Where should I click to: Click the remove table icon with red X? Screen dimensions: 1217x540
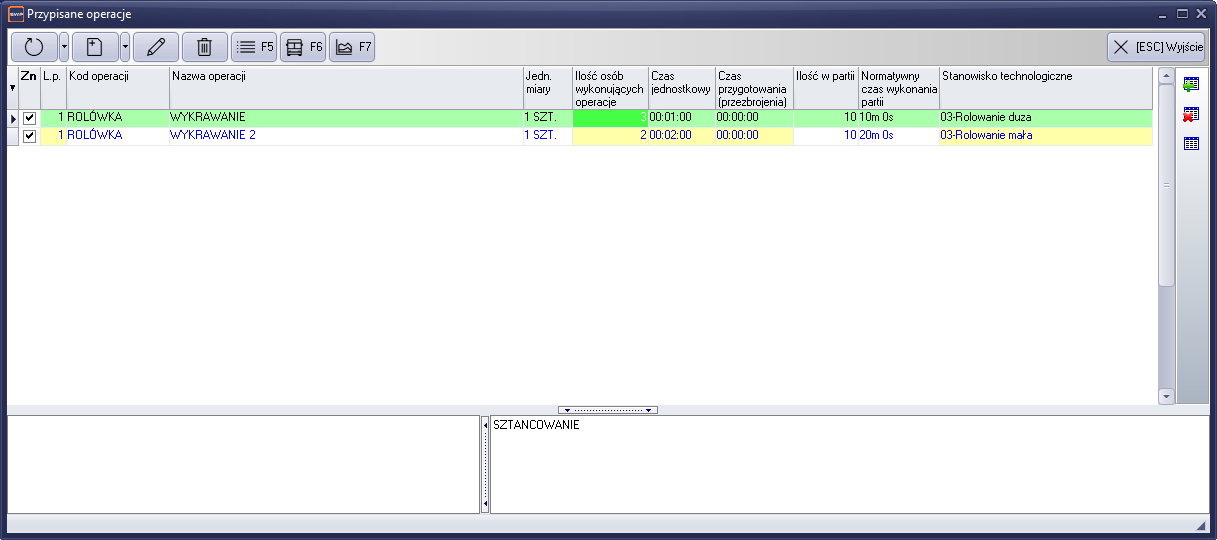point(1191,114)
